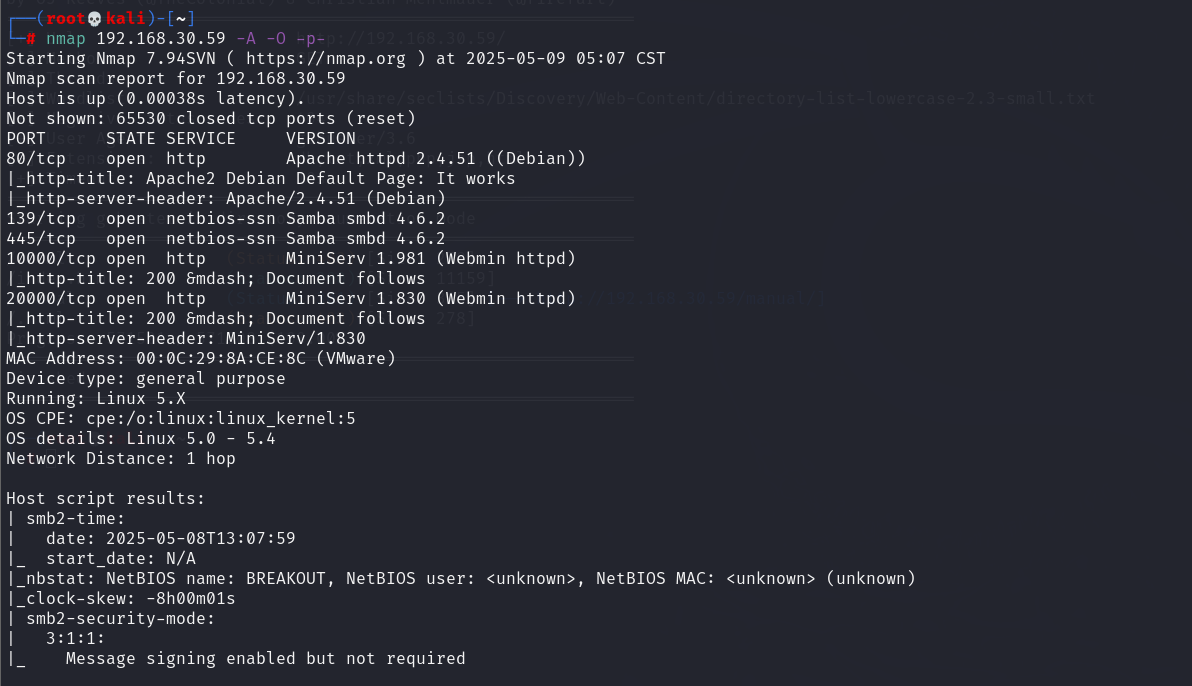Click the 80/tcp port entry

[x=36, y=158]
